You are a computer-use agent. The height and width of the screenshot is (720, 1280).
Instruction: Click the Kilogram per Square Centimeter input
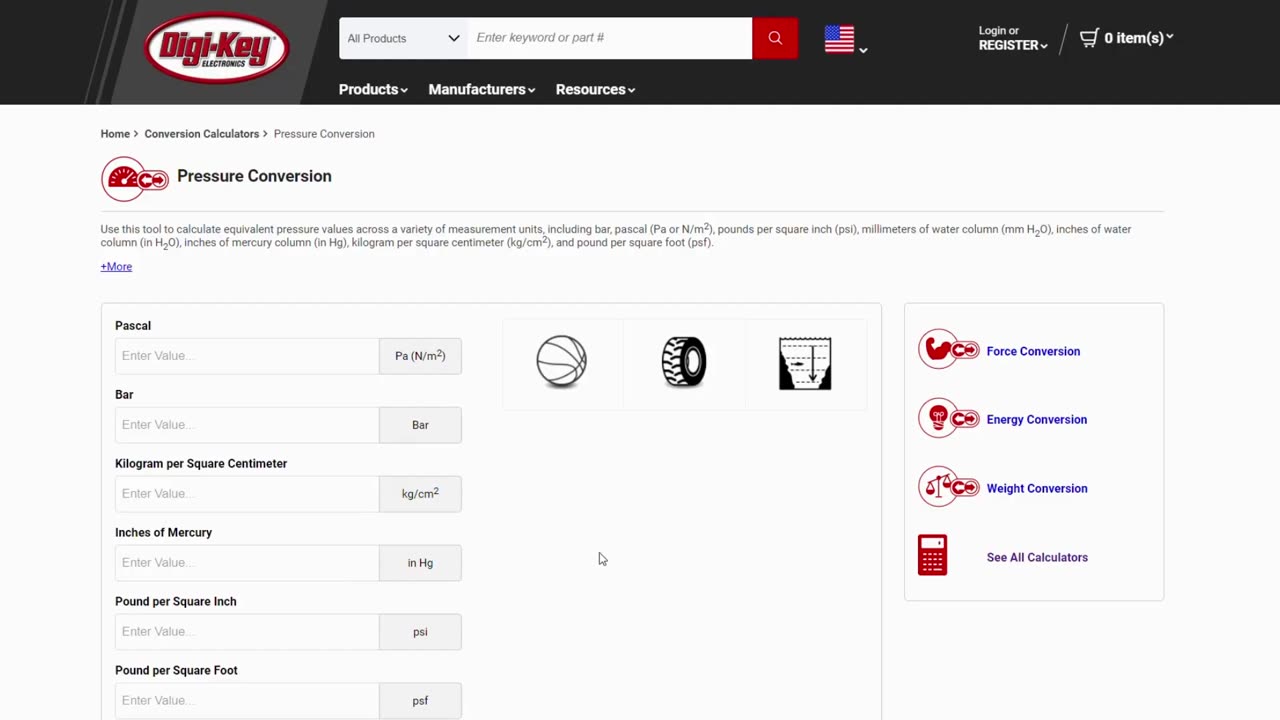point(247,494)
